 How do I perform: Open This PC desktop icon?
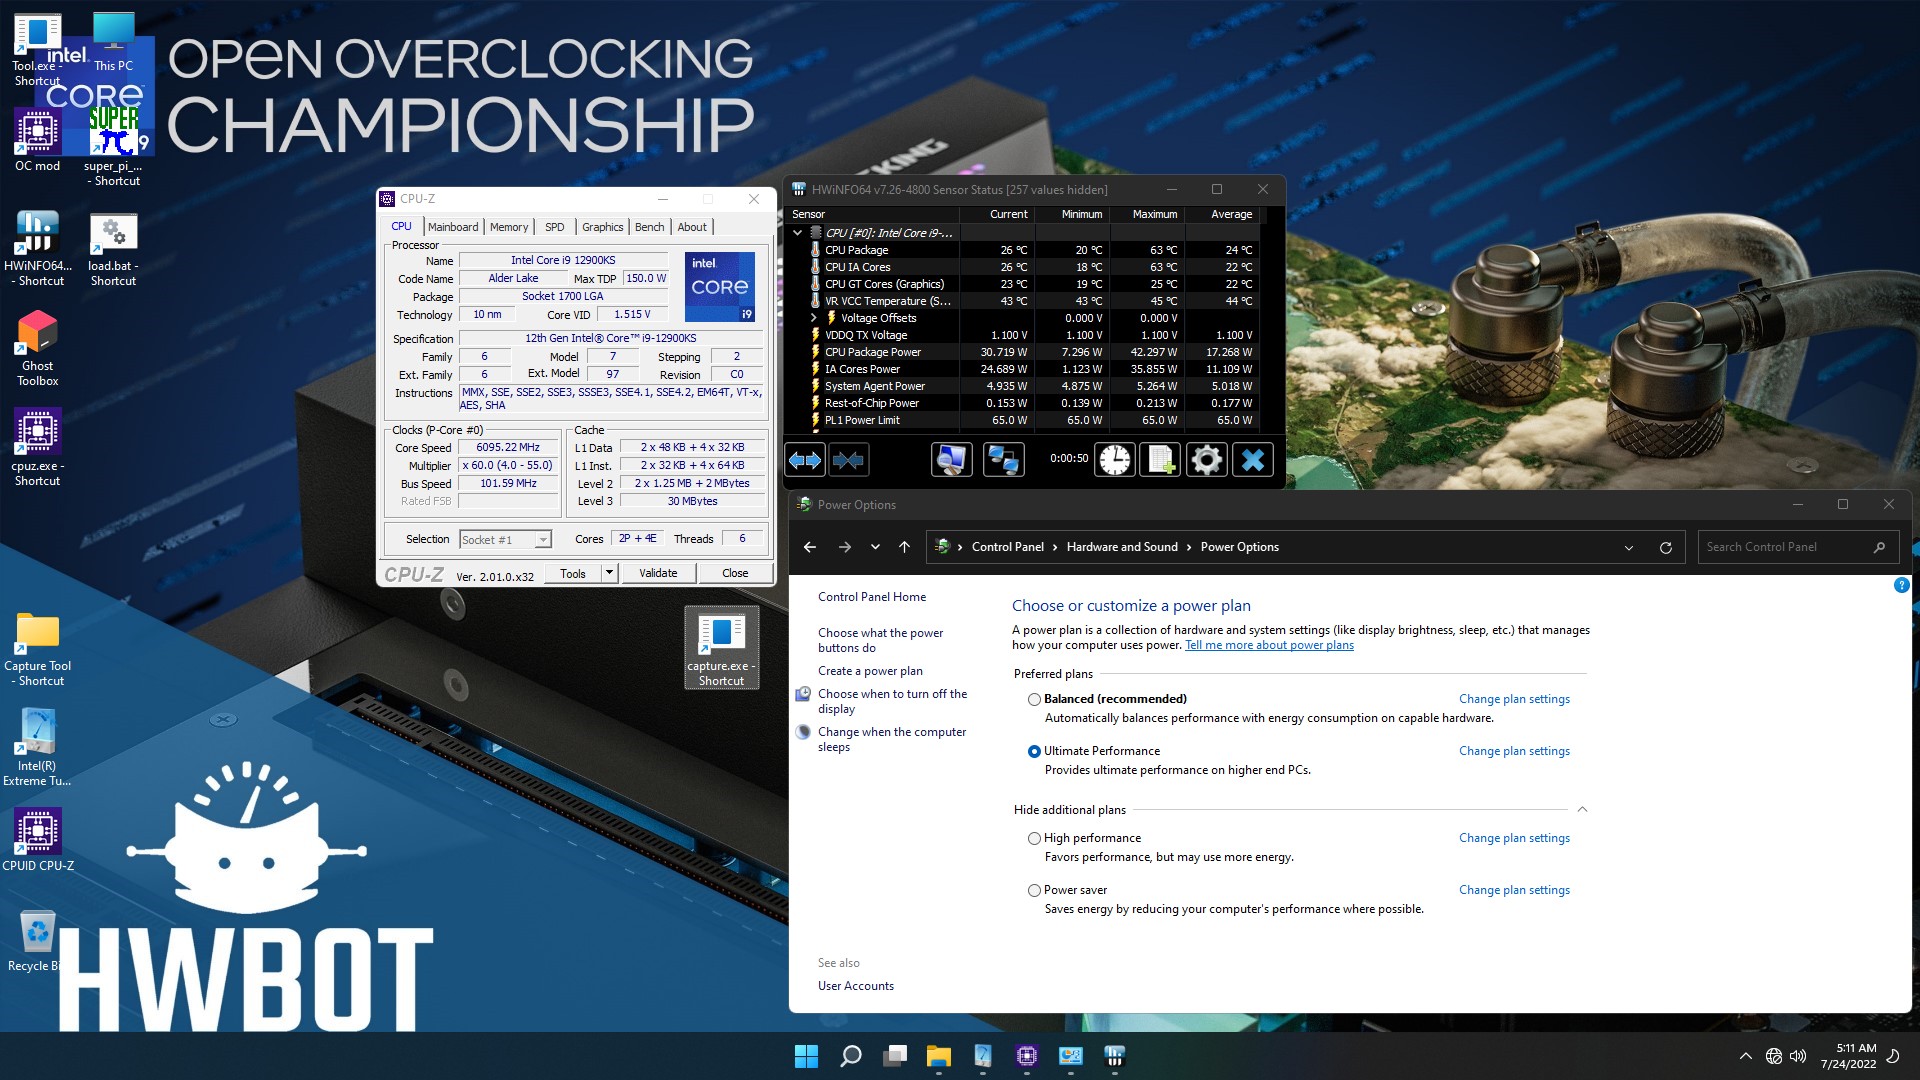113,42
